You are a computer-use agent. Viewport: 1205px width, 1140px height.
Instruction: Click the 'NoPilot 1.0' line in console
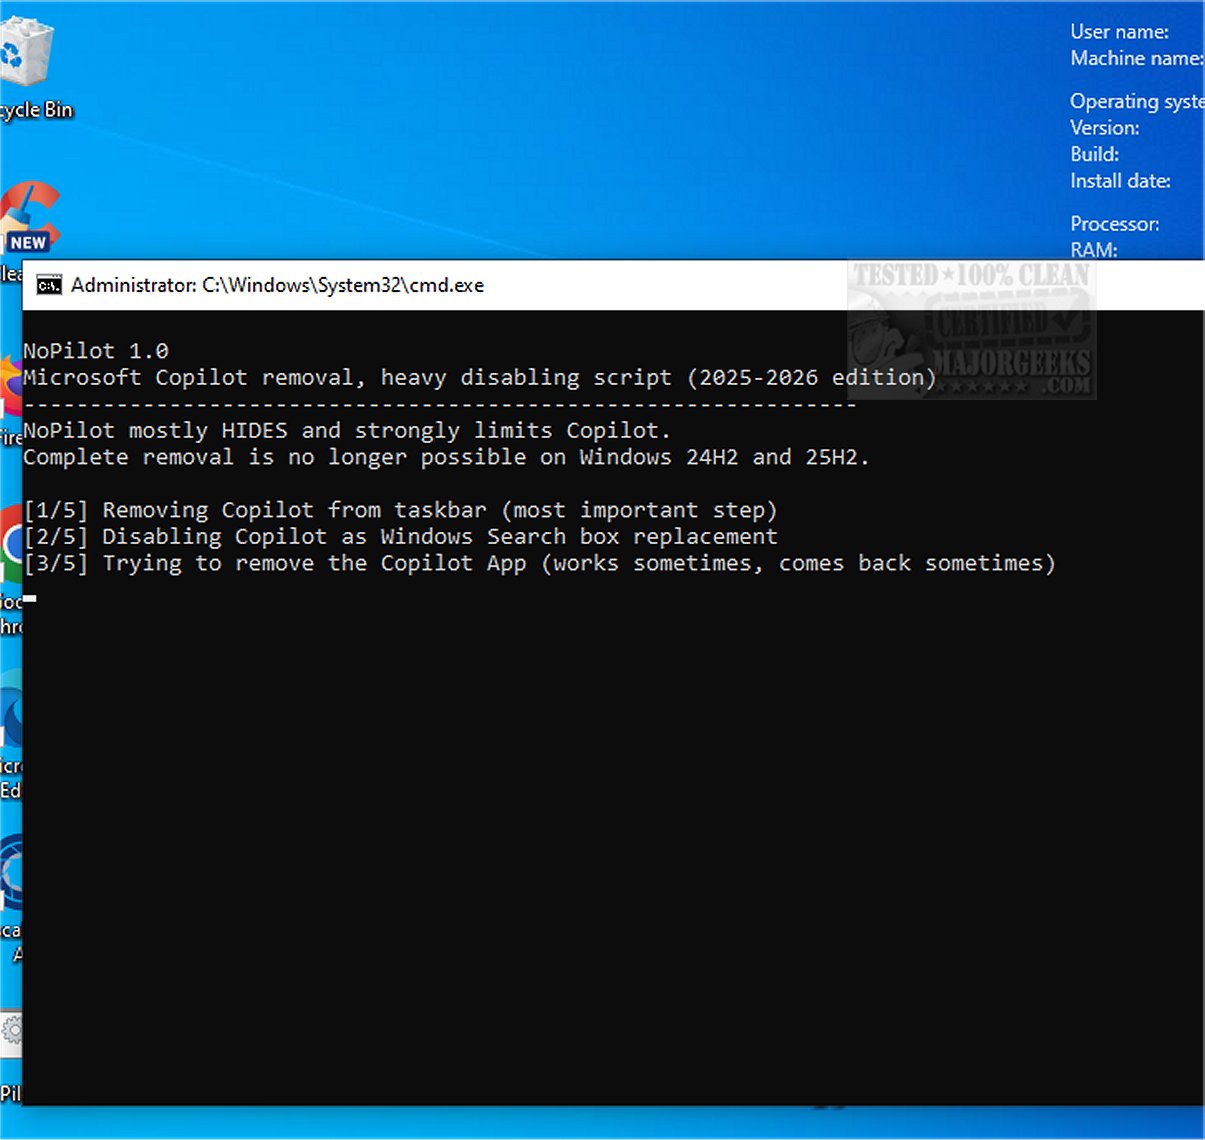[x=96, y=351]
